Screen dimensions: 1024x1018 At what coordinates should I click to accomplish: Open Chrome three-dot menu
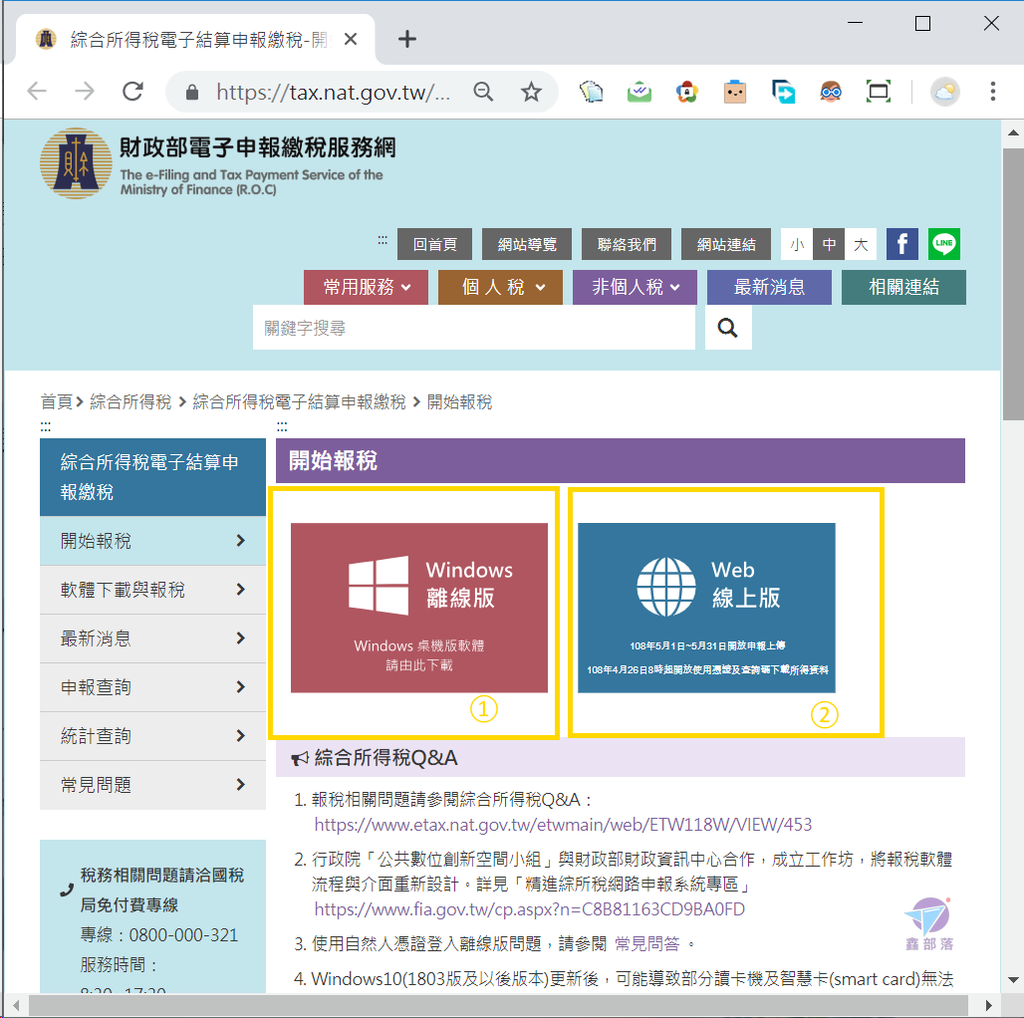pyautogui.click(x=993, y=91)
